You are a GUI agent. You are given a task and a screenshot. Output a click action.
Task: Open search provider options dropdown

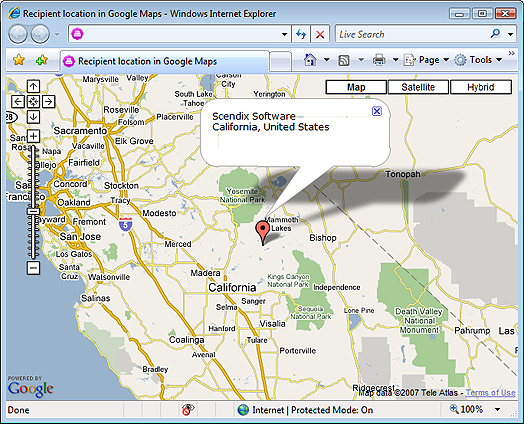pos(510,34)
